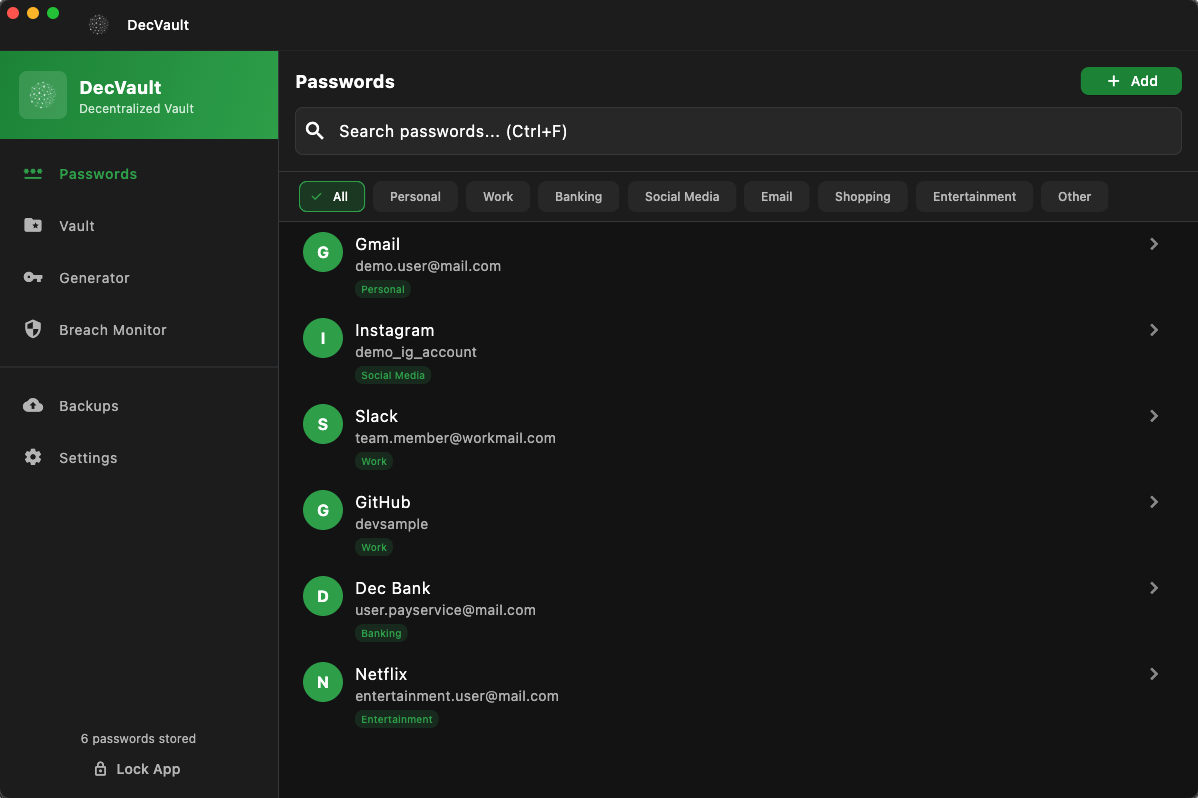Screen dimensions: 1198x798
Task: Click inside the password search field
Action: pos(700,130)
